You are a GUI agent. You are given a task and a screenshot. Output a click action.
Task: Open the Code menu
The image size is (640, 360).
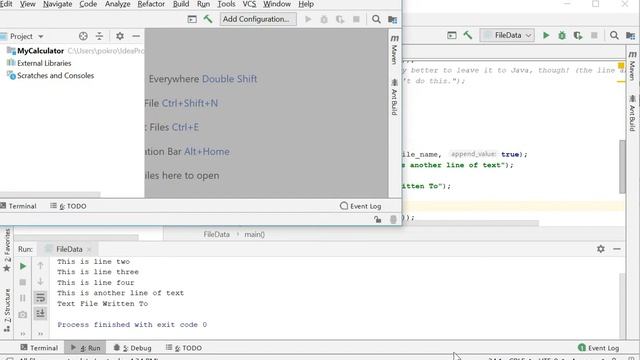88,4
